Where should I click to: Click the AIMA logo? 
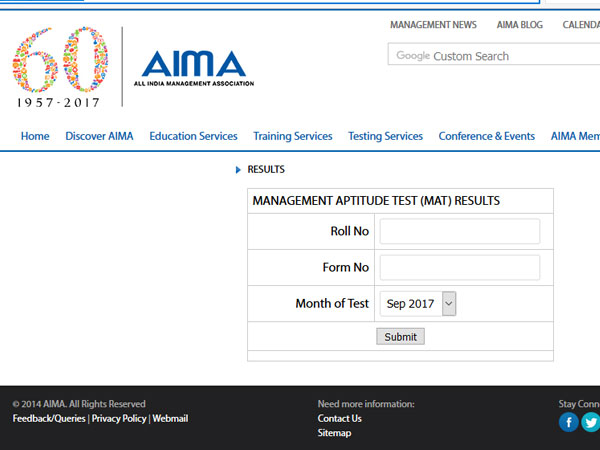[x=196, y=67]
